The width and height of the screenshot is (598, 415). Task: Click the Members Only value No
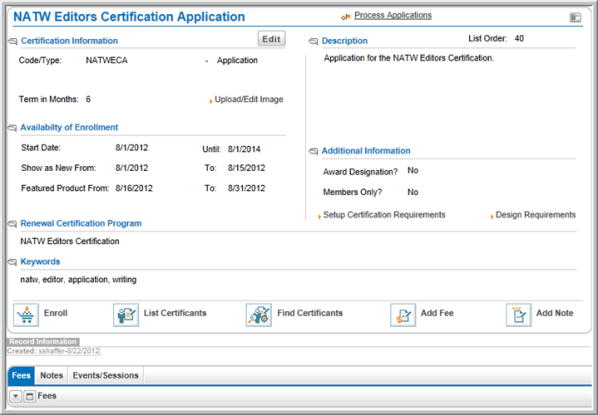coord(413,192)
